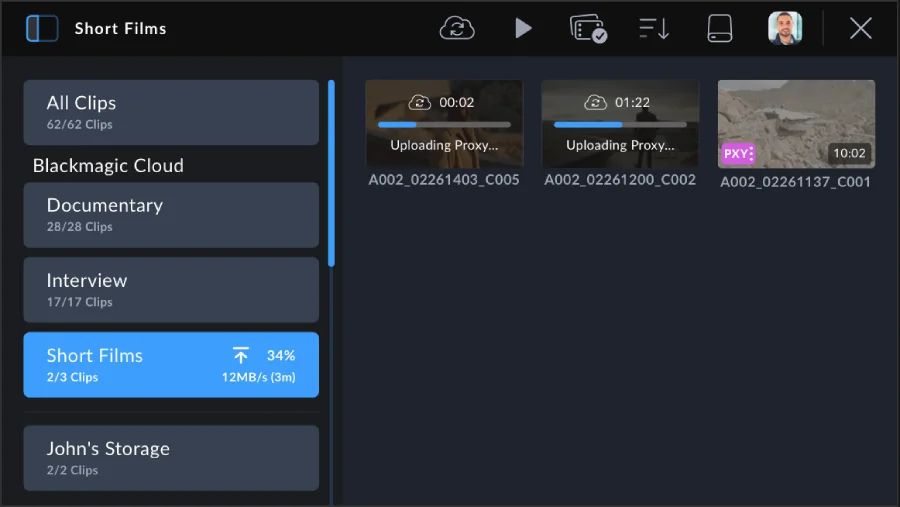Open the Interview folder
This screenshot has width=900, height=507.
[171, 289]
